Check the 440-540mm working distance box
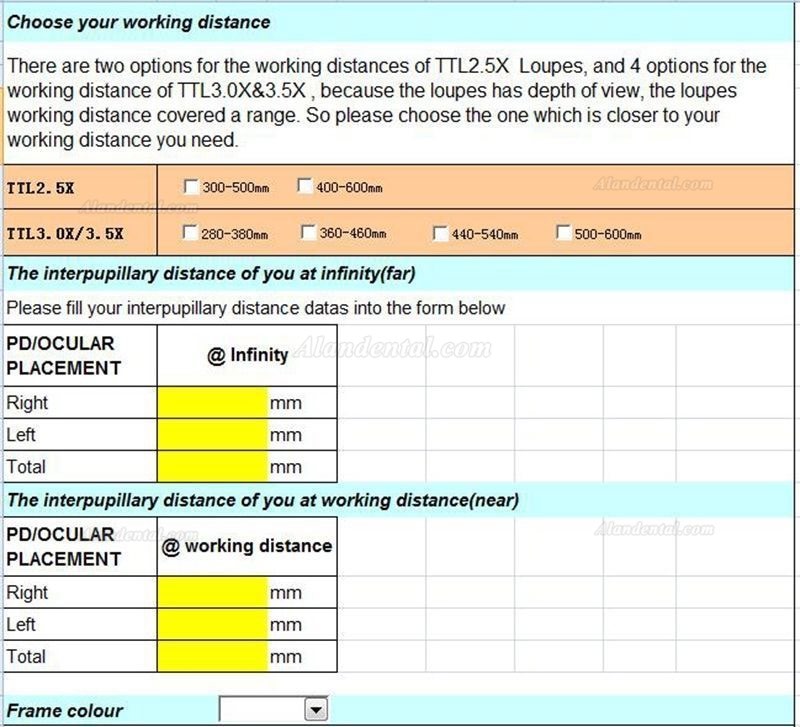 440,234
